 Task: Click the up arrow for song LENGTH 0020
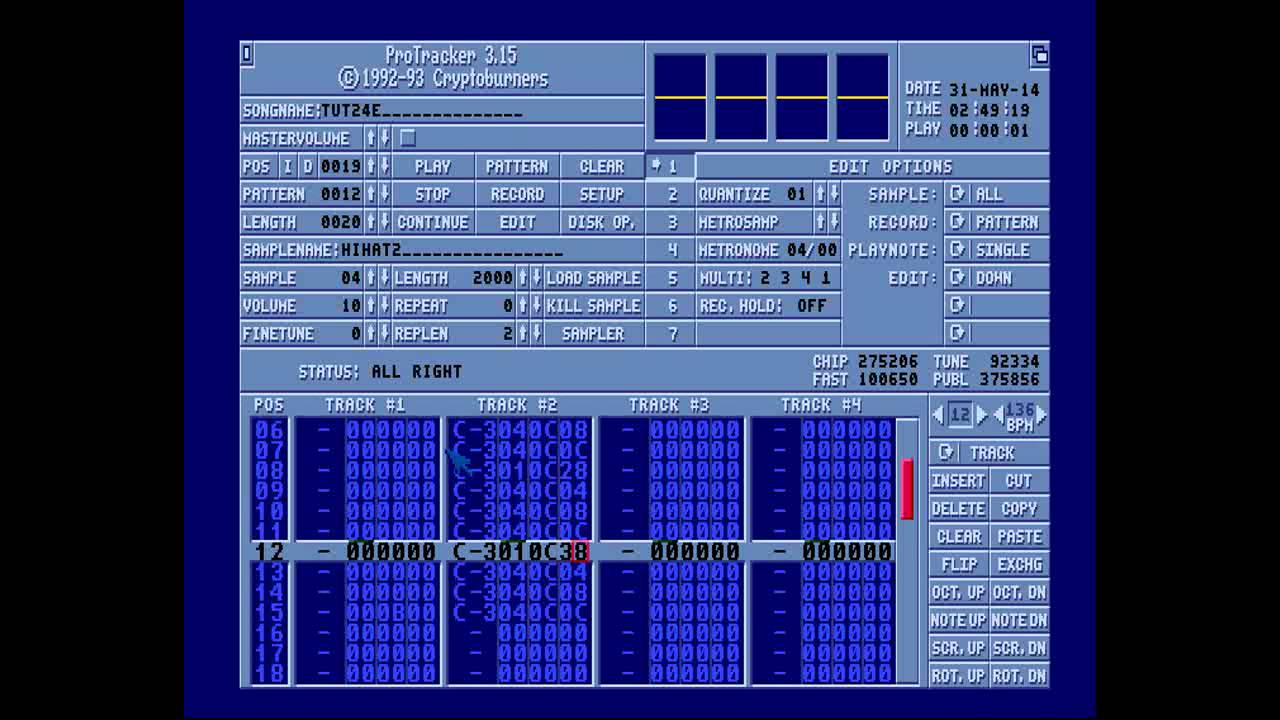(x=371, y=222)
